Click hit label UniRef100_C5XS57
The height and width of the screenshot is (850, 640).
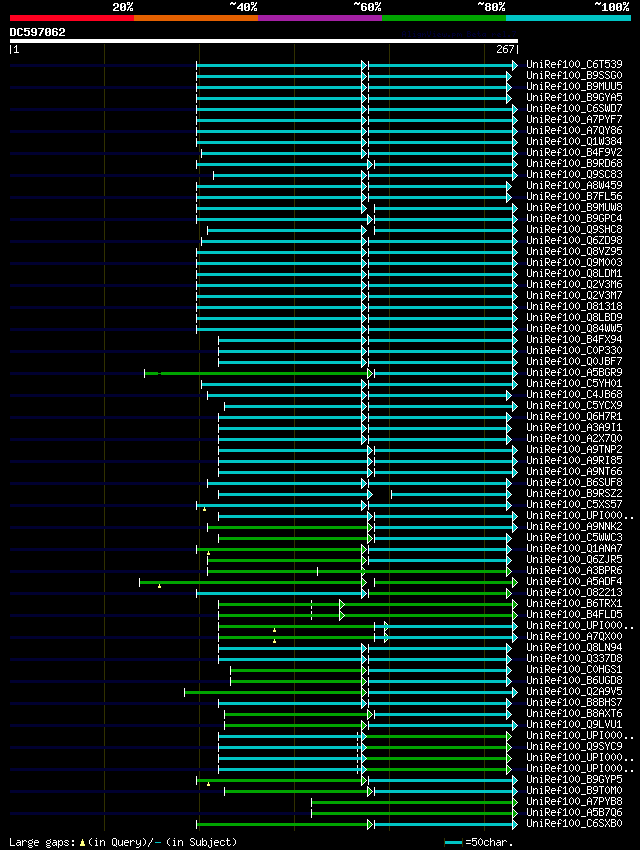tap(574, 504)
